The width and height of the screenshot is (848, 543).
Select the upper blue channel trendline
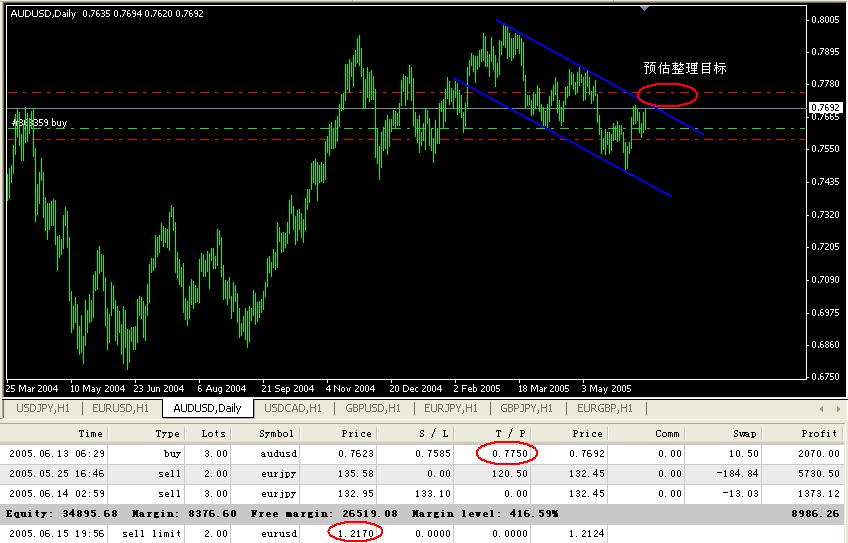(x=599, y=77)
